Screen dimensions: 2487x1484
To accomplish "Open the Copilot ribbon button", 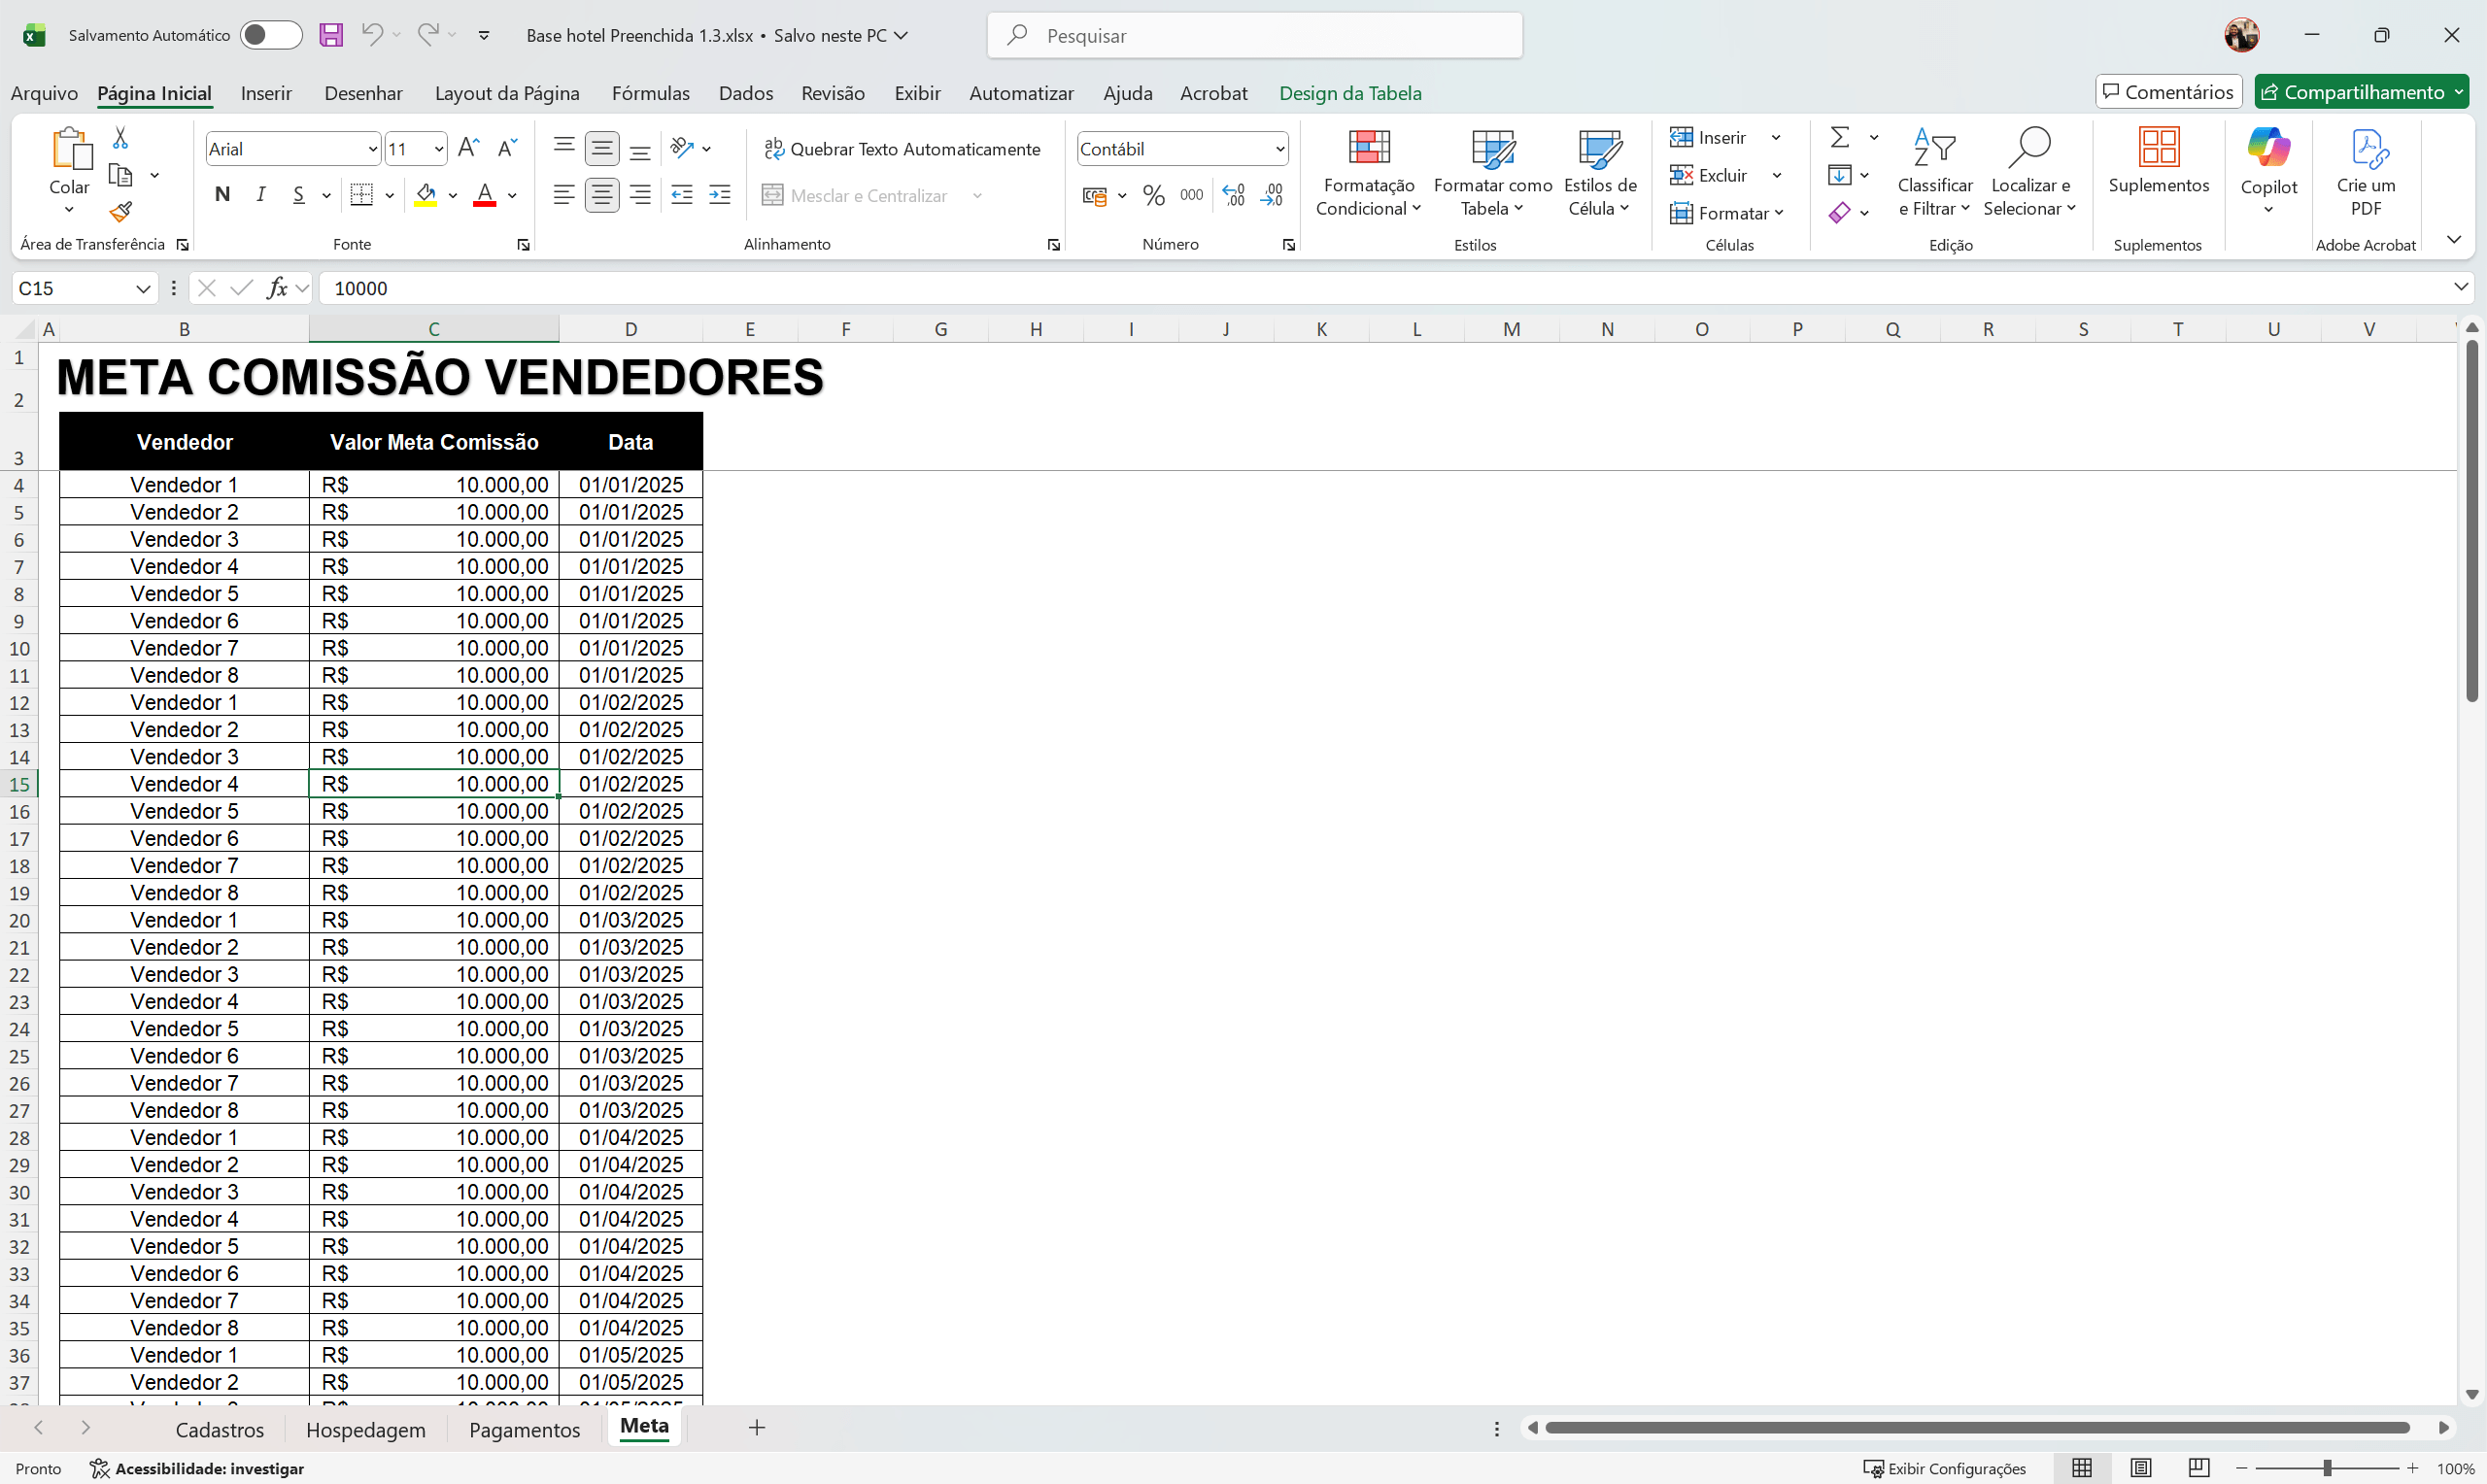I will coord(2268,170).
